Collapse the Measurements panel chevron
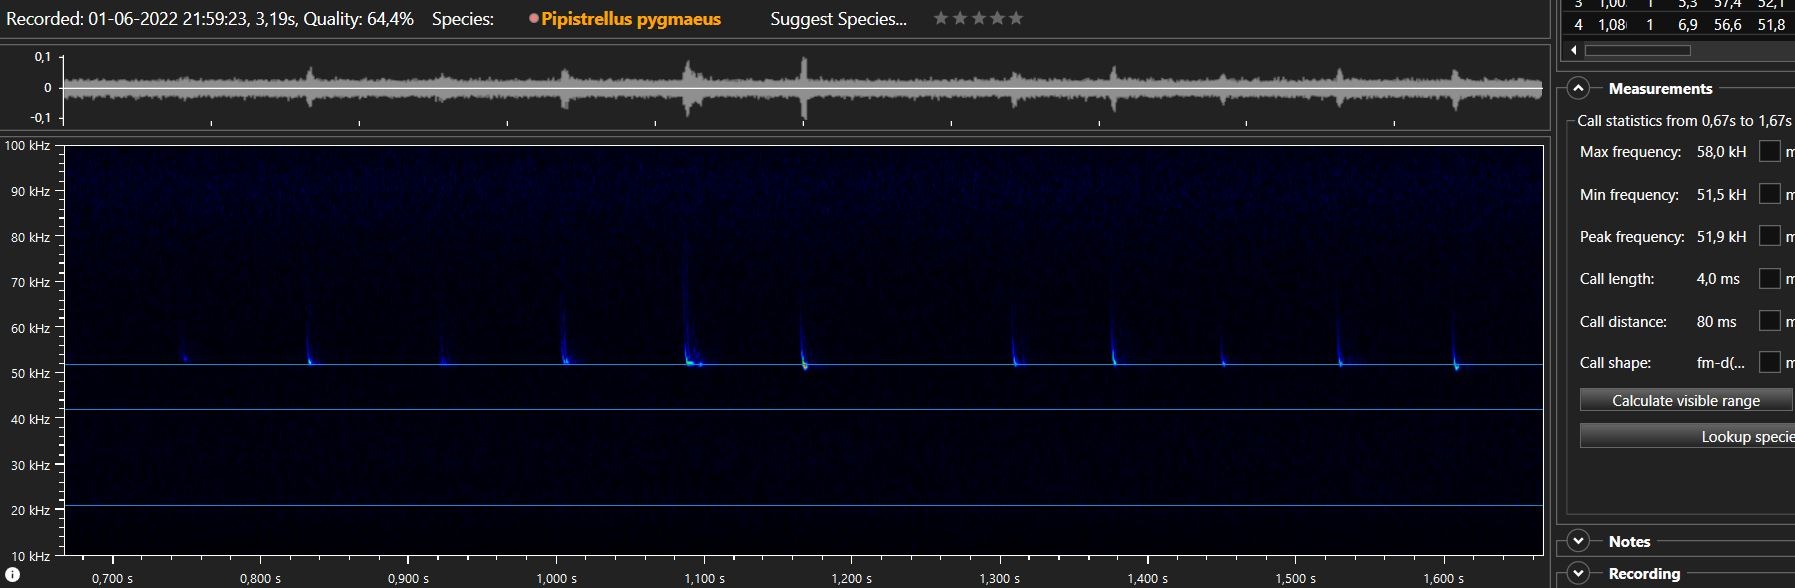The width and height of the screenshot is (1795, 588). 1577,88
